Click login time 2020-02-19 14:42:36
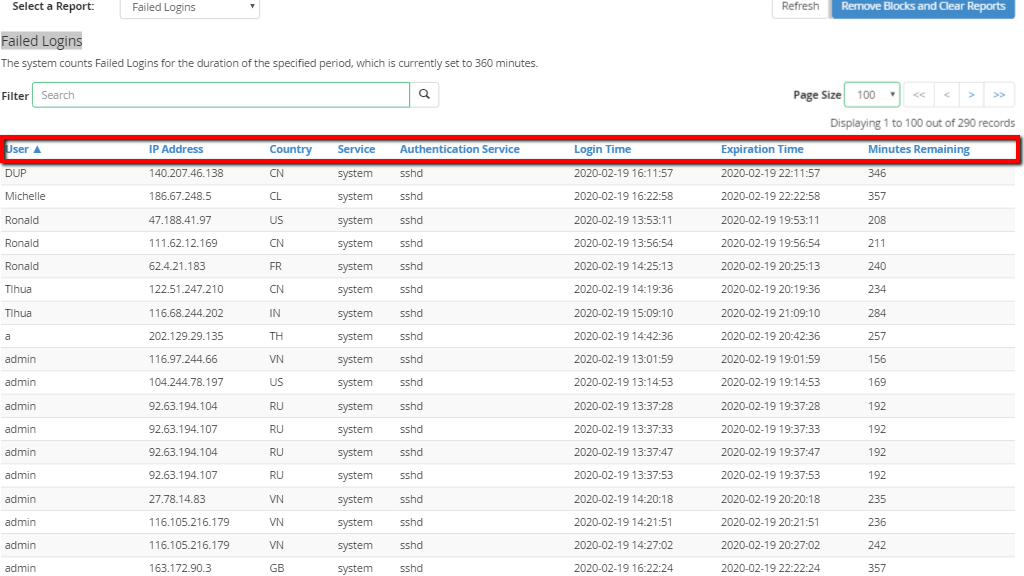This screenshot has height=576, width=1024. pyautogui.click(x=623, y=336)
